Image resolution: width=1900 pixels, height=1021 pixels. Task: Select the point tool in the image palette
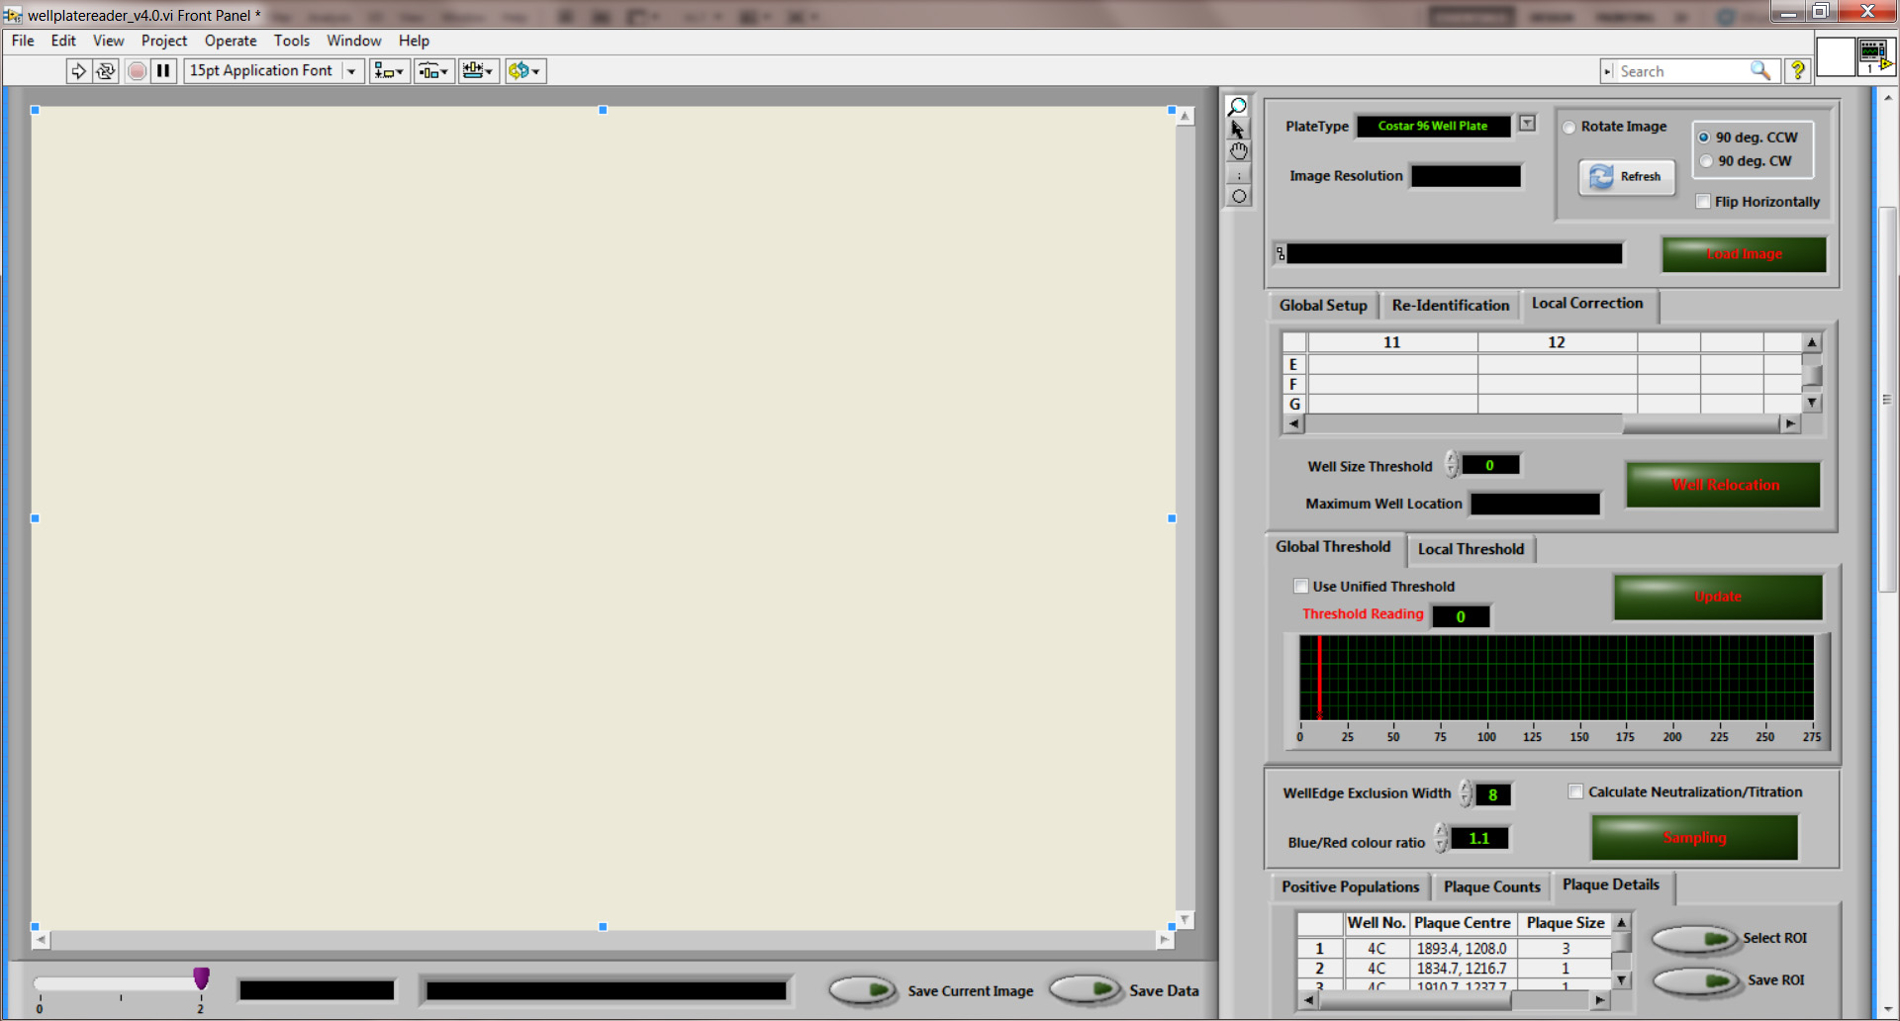coord(1238,174)
